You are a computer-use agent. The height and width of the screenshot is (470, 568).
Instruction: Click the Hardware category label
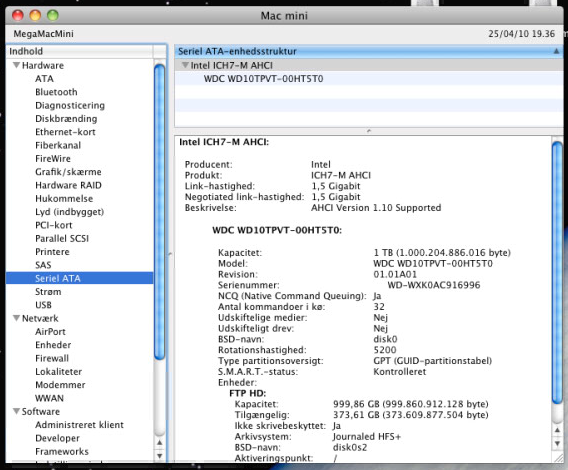pos(43,65)
